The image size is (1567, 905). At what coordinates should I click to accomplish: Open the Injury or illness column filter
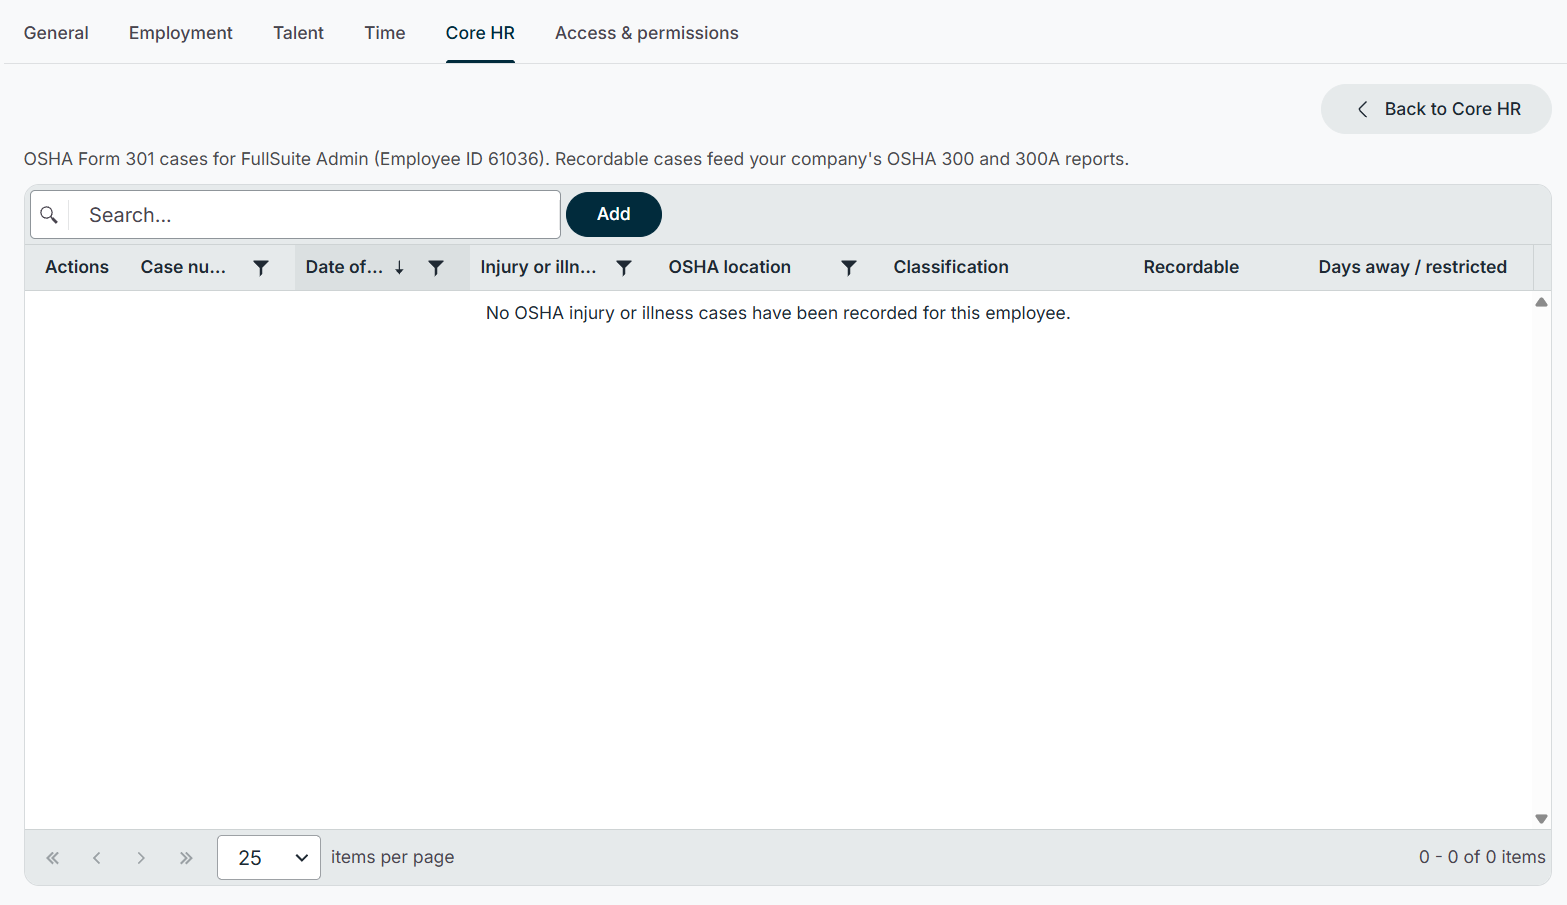pos(624,268)
